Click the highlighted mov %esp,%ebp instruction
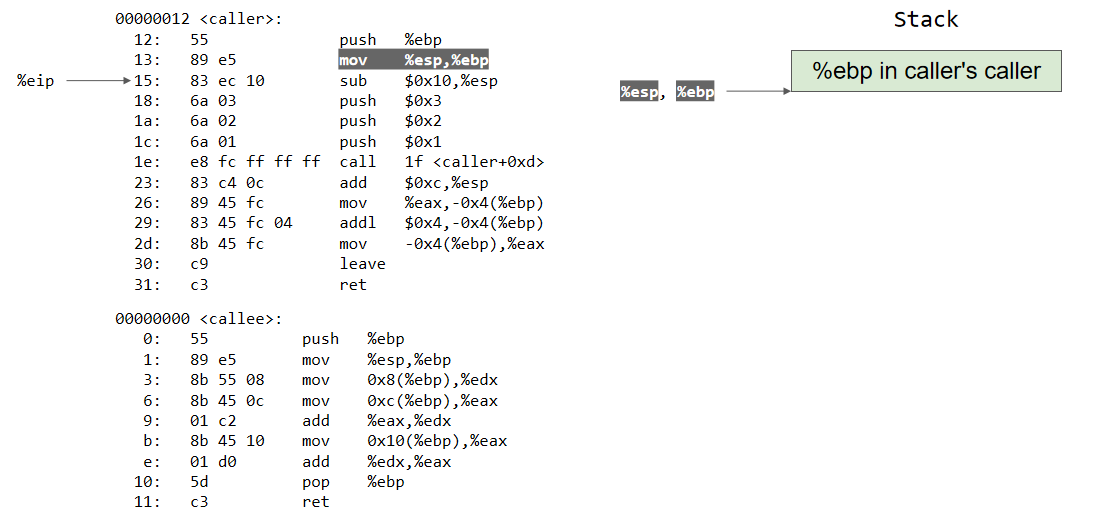1093x521 pixels. click(x=413, y=60)
